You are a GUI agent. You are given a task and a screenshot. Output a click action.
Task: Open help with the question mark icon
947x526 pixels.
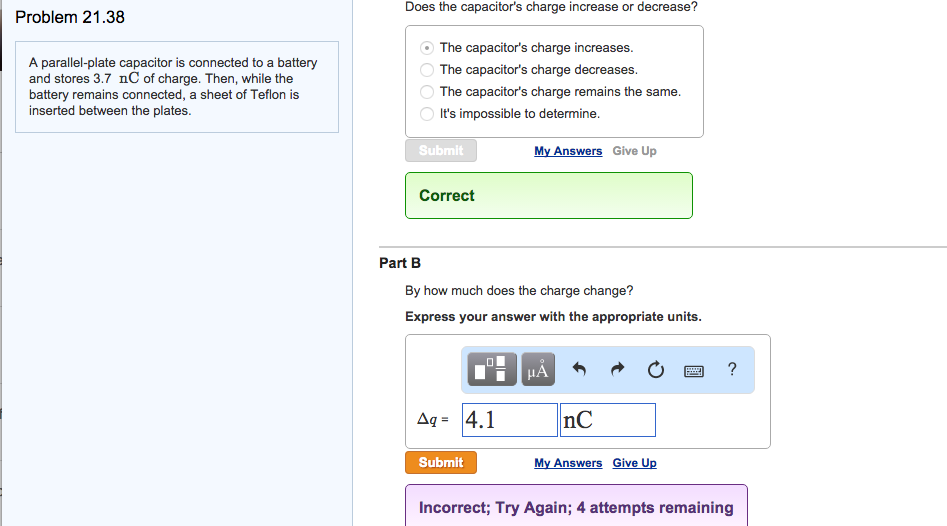[732, 370]
